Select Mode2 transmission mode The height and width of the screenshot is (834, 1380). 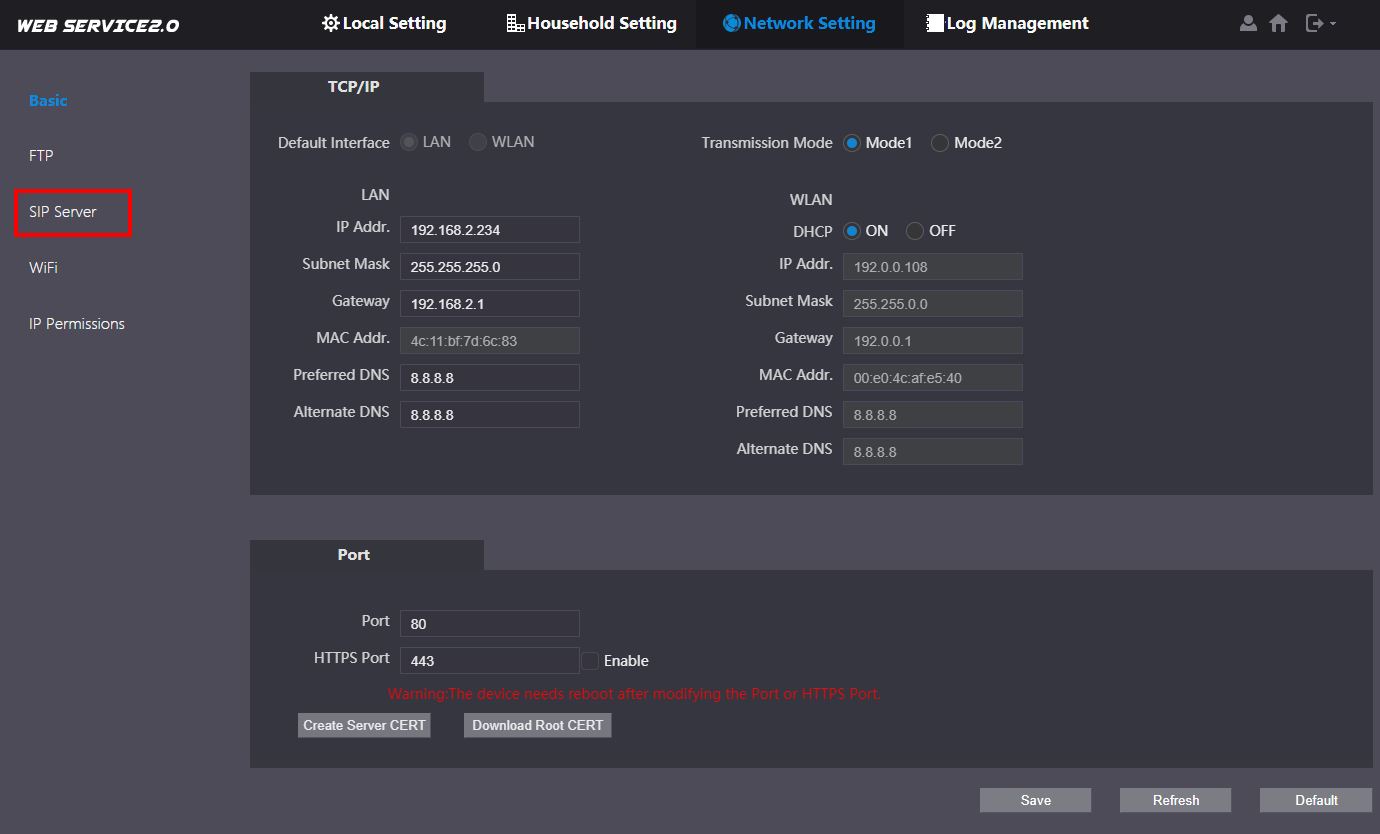pos(940,143)
